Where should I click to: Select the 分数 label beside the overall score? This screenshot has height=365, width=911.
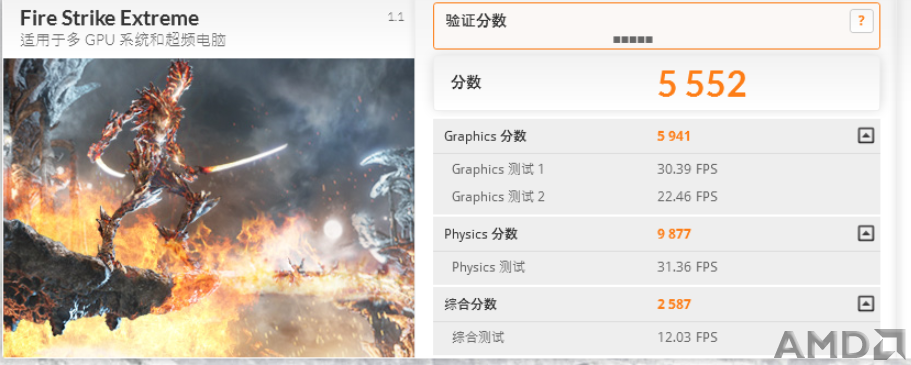[x=466, y=83]
